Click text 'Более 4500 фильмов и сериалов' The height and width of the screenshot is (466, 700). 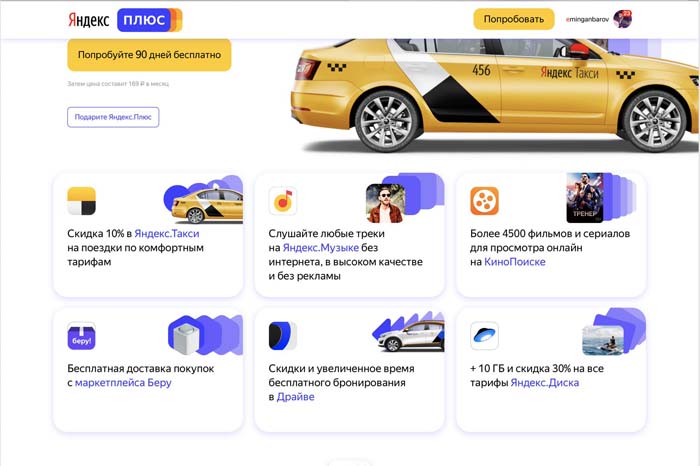[550, 233]
